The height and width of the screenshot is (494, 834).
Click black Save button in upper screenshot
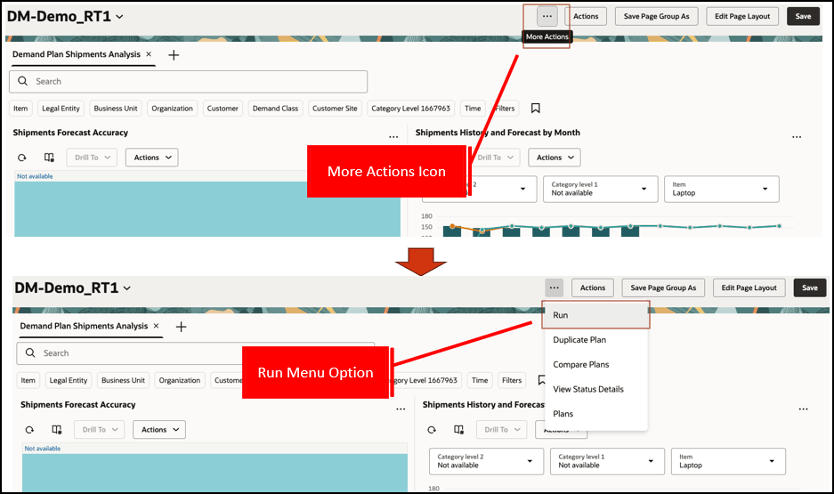(x=803, y=16)
